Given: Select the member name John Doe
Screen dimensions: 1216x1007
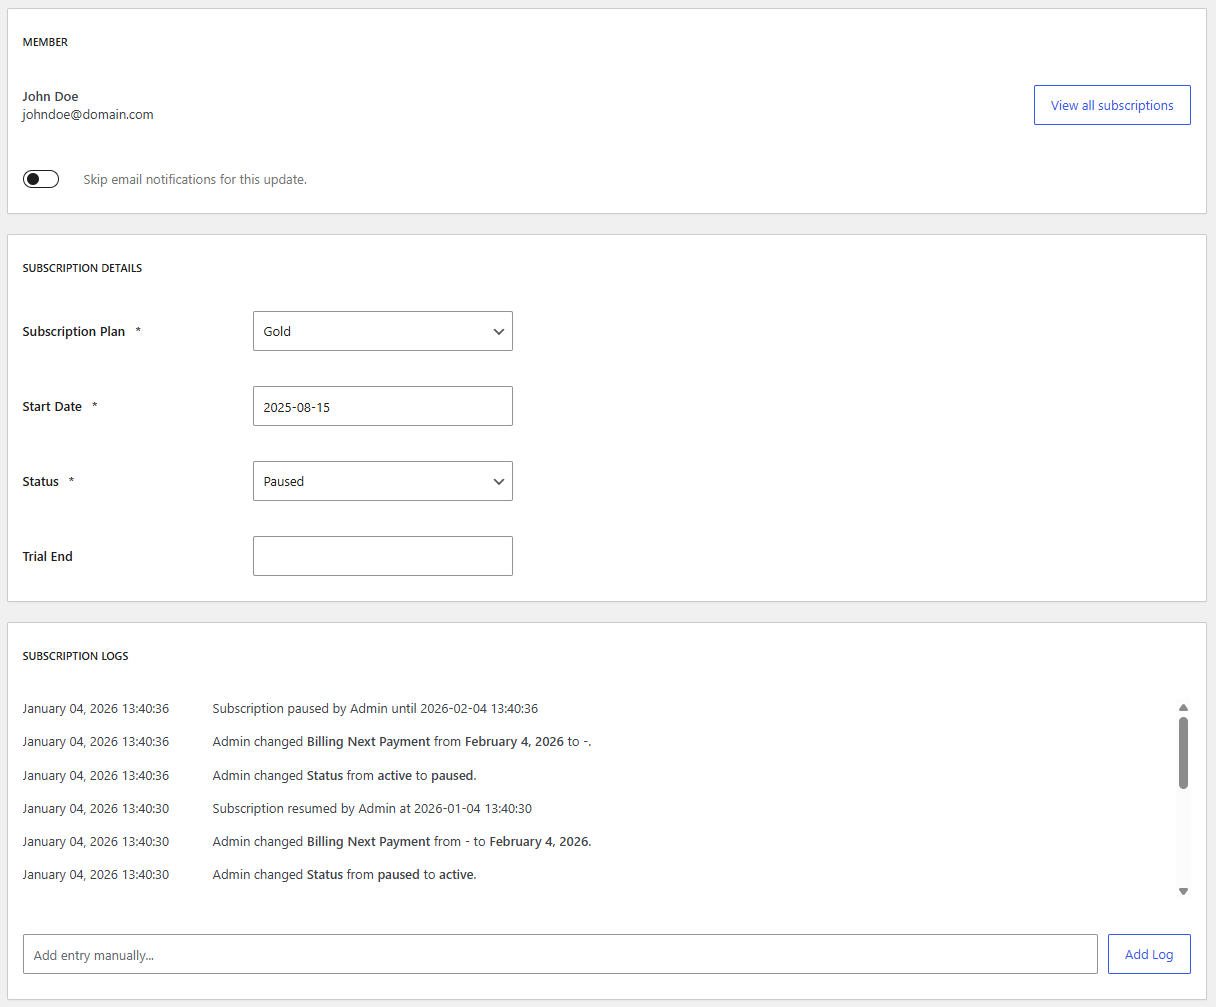Looking at the screenshot, I should pyautogui.click(x=50, y=96).
